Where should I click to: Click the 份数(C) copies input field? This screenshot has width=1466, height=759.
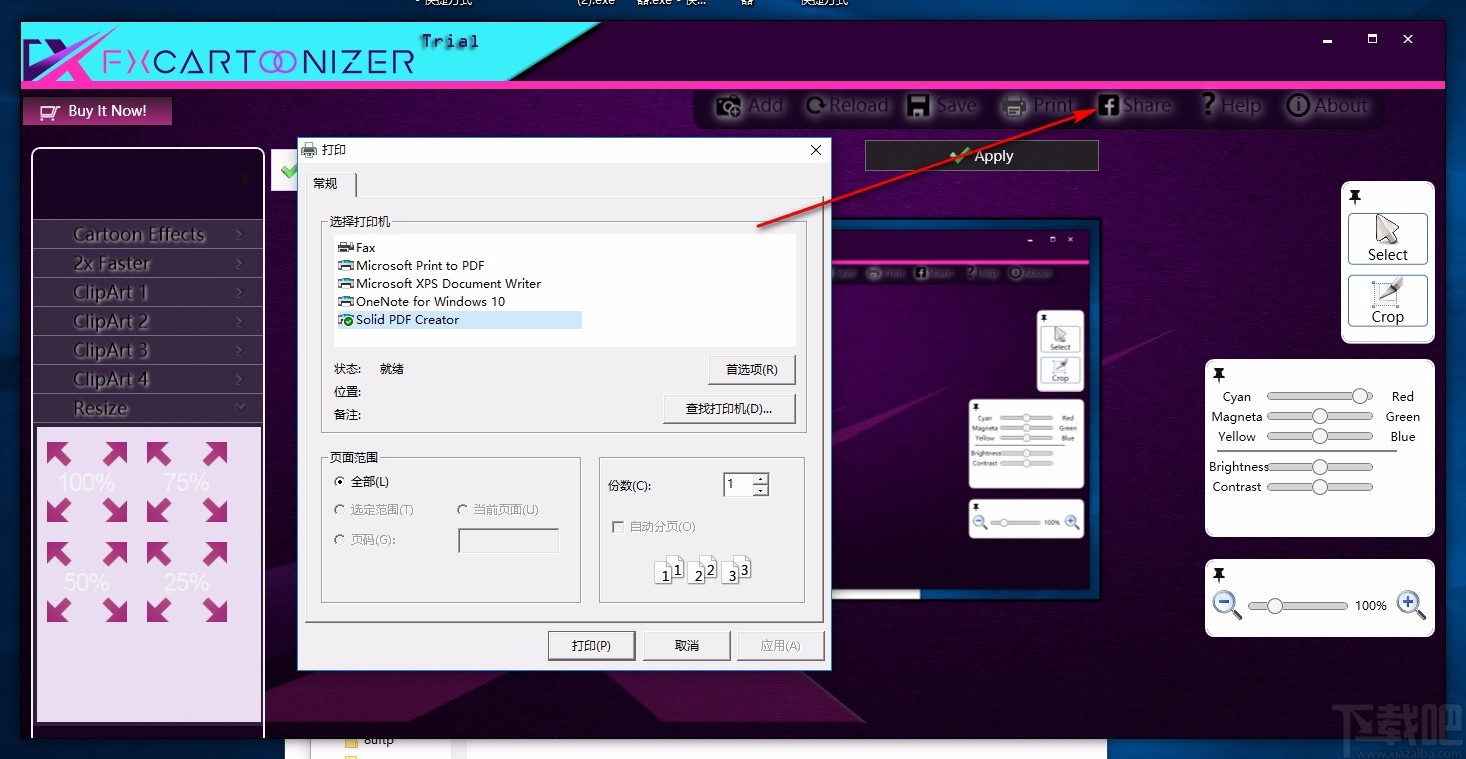coord(738,485)
